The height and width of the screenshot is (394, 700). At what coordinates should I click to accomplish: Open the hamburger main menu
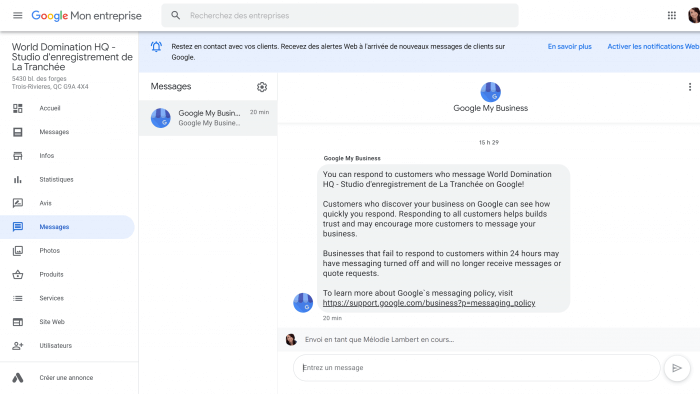coord(17,16)
